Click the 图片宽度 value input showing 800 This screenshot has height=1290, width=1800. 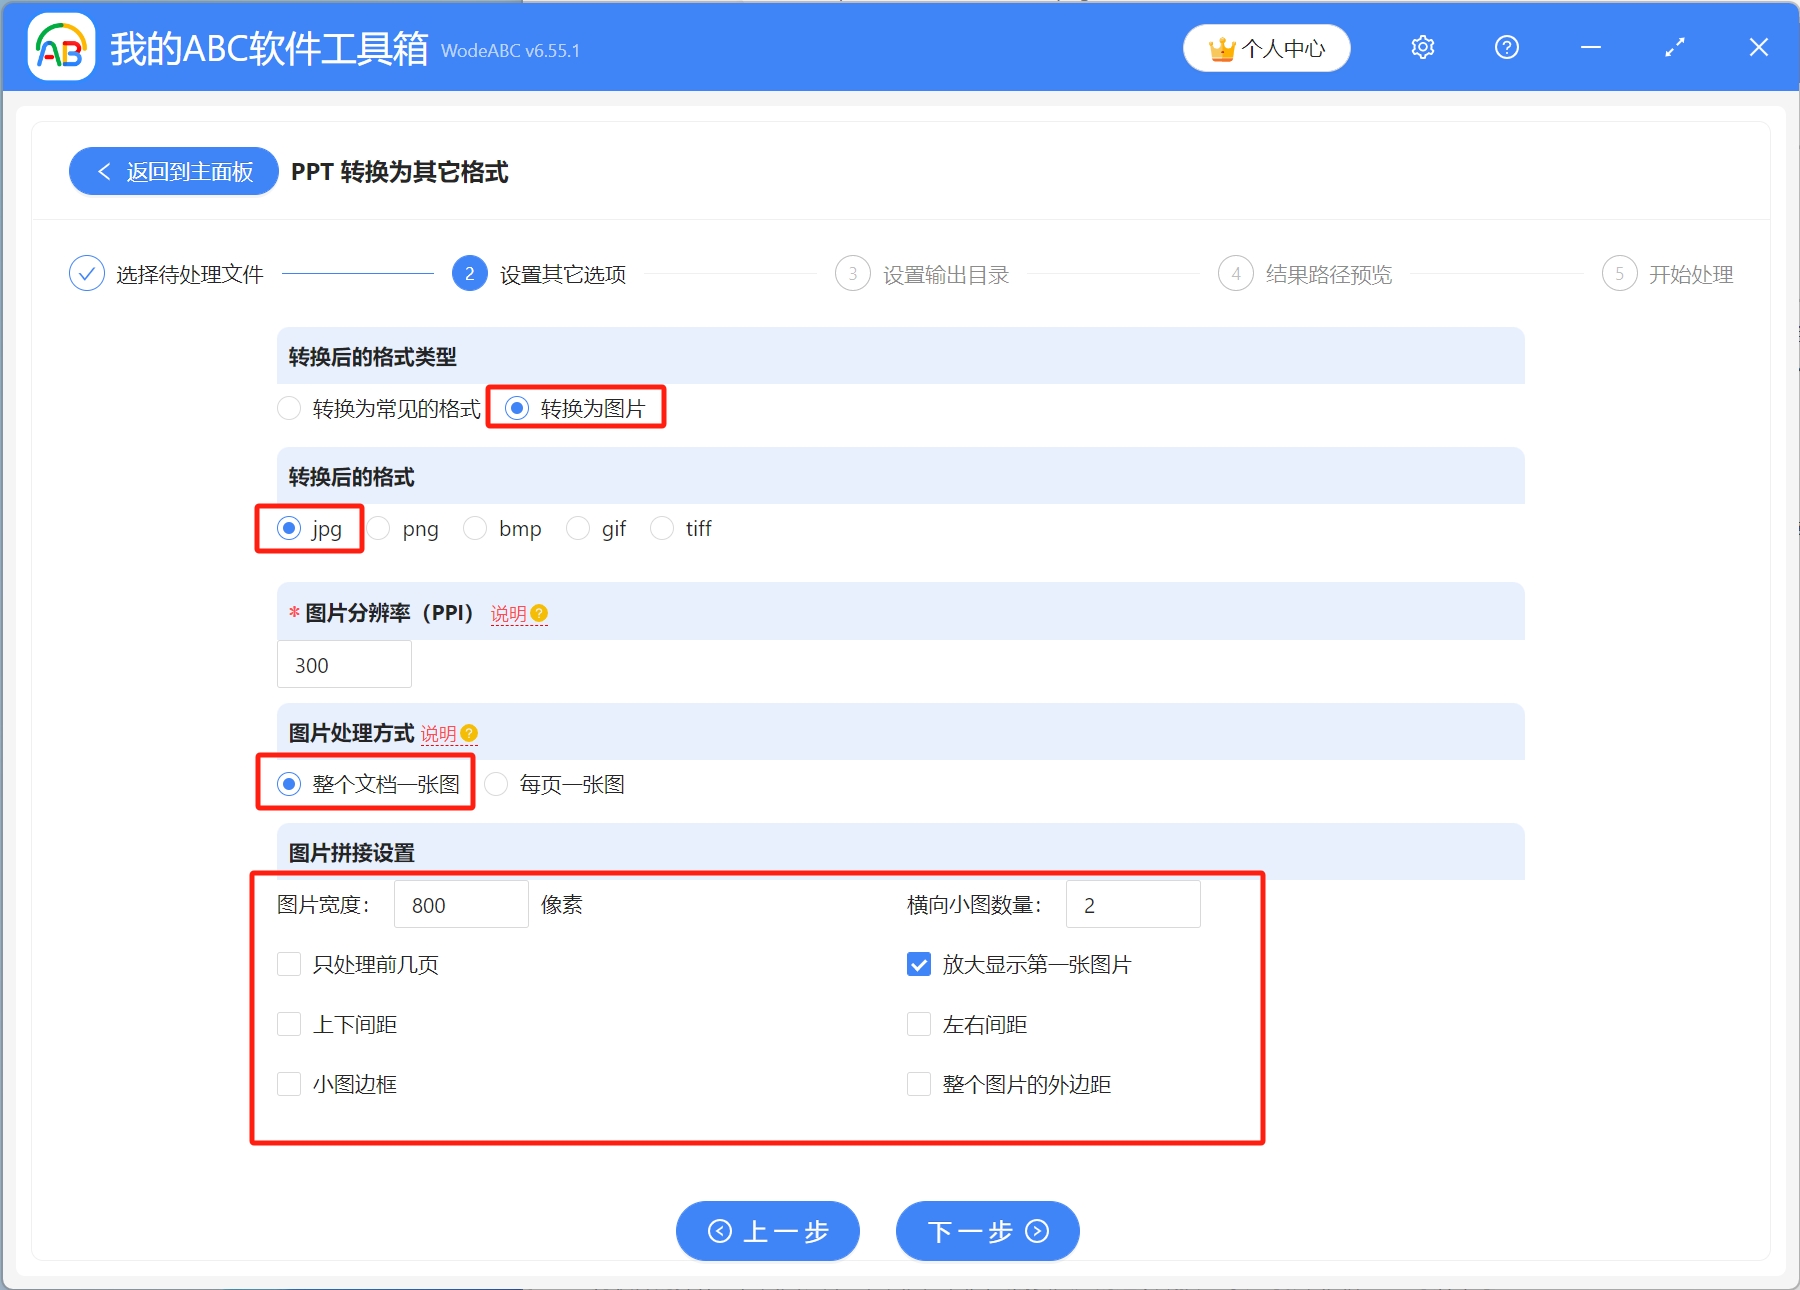460,903
